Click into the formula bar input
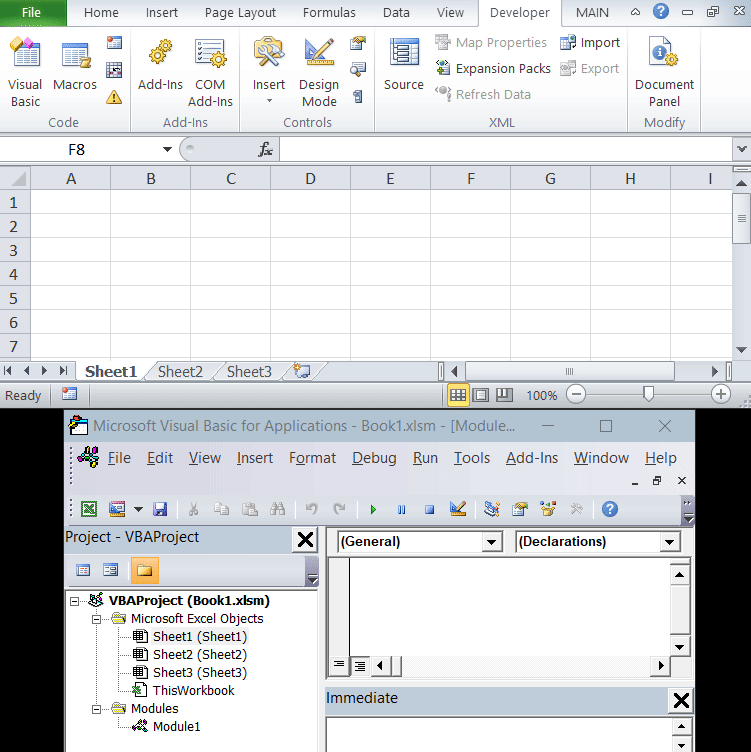The width and height of the screenshot is (751, 752). [505, 149]
